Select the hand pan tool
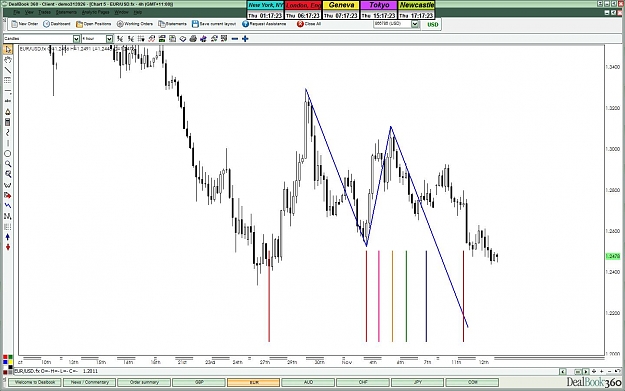This screenshot has height=391, width=625. pos(8,60)
